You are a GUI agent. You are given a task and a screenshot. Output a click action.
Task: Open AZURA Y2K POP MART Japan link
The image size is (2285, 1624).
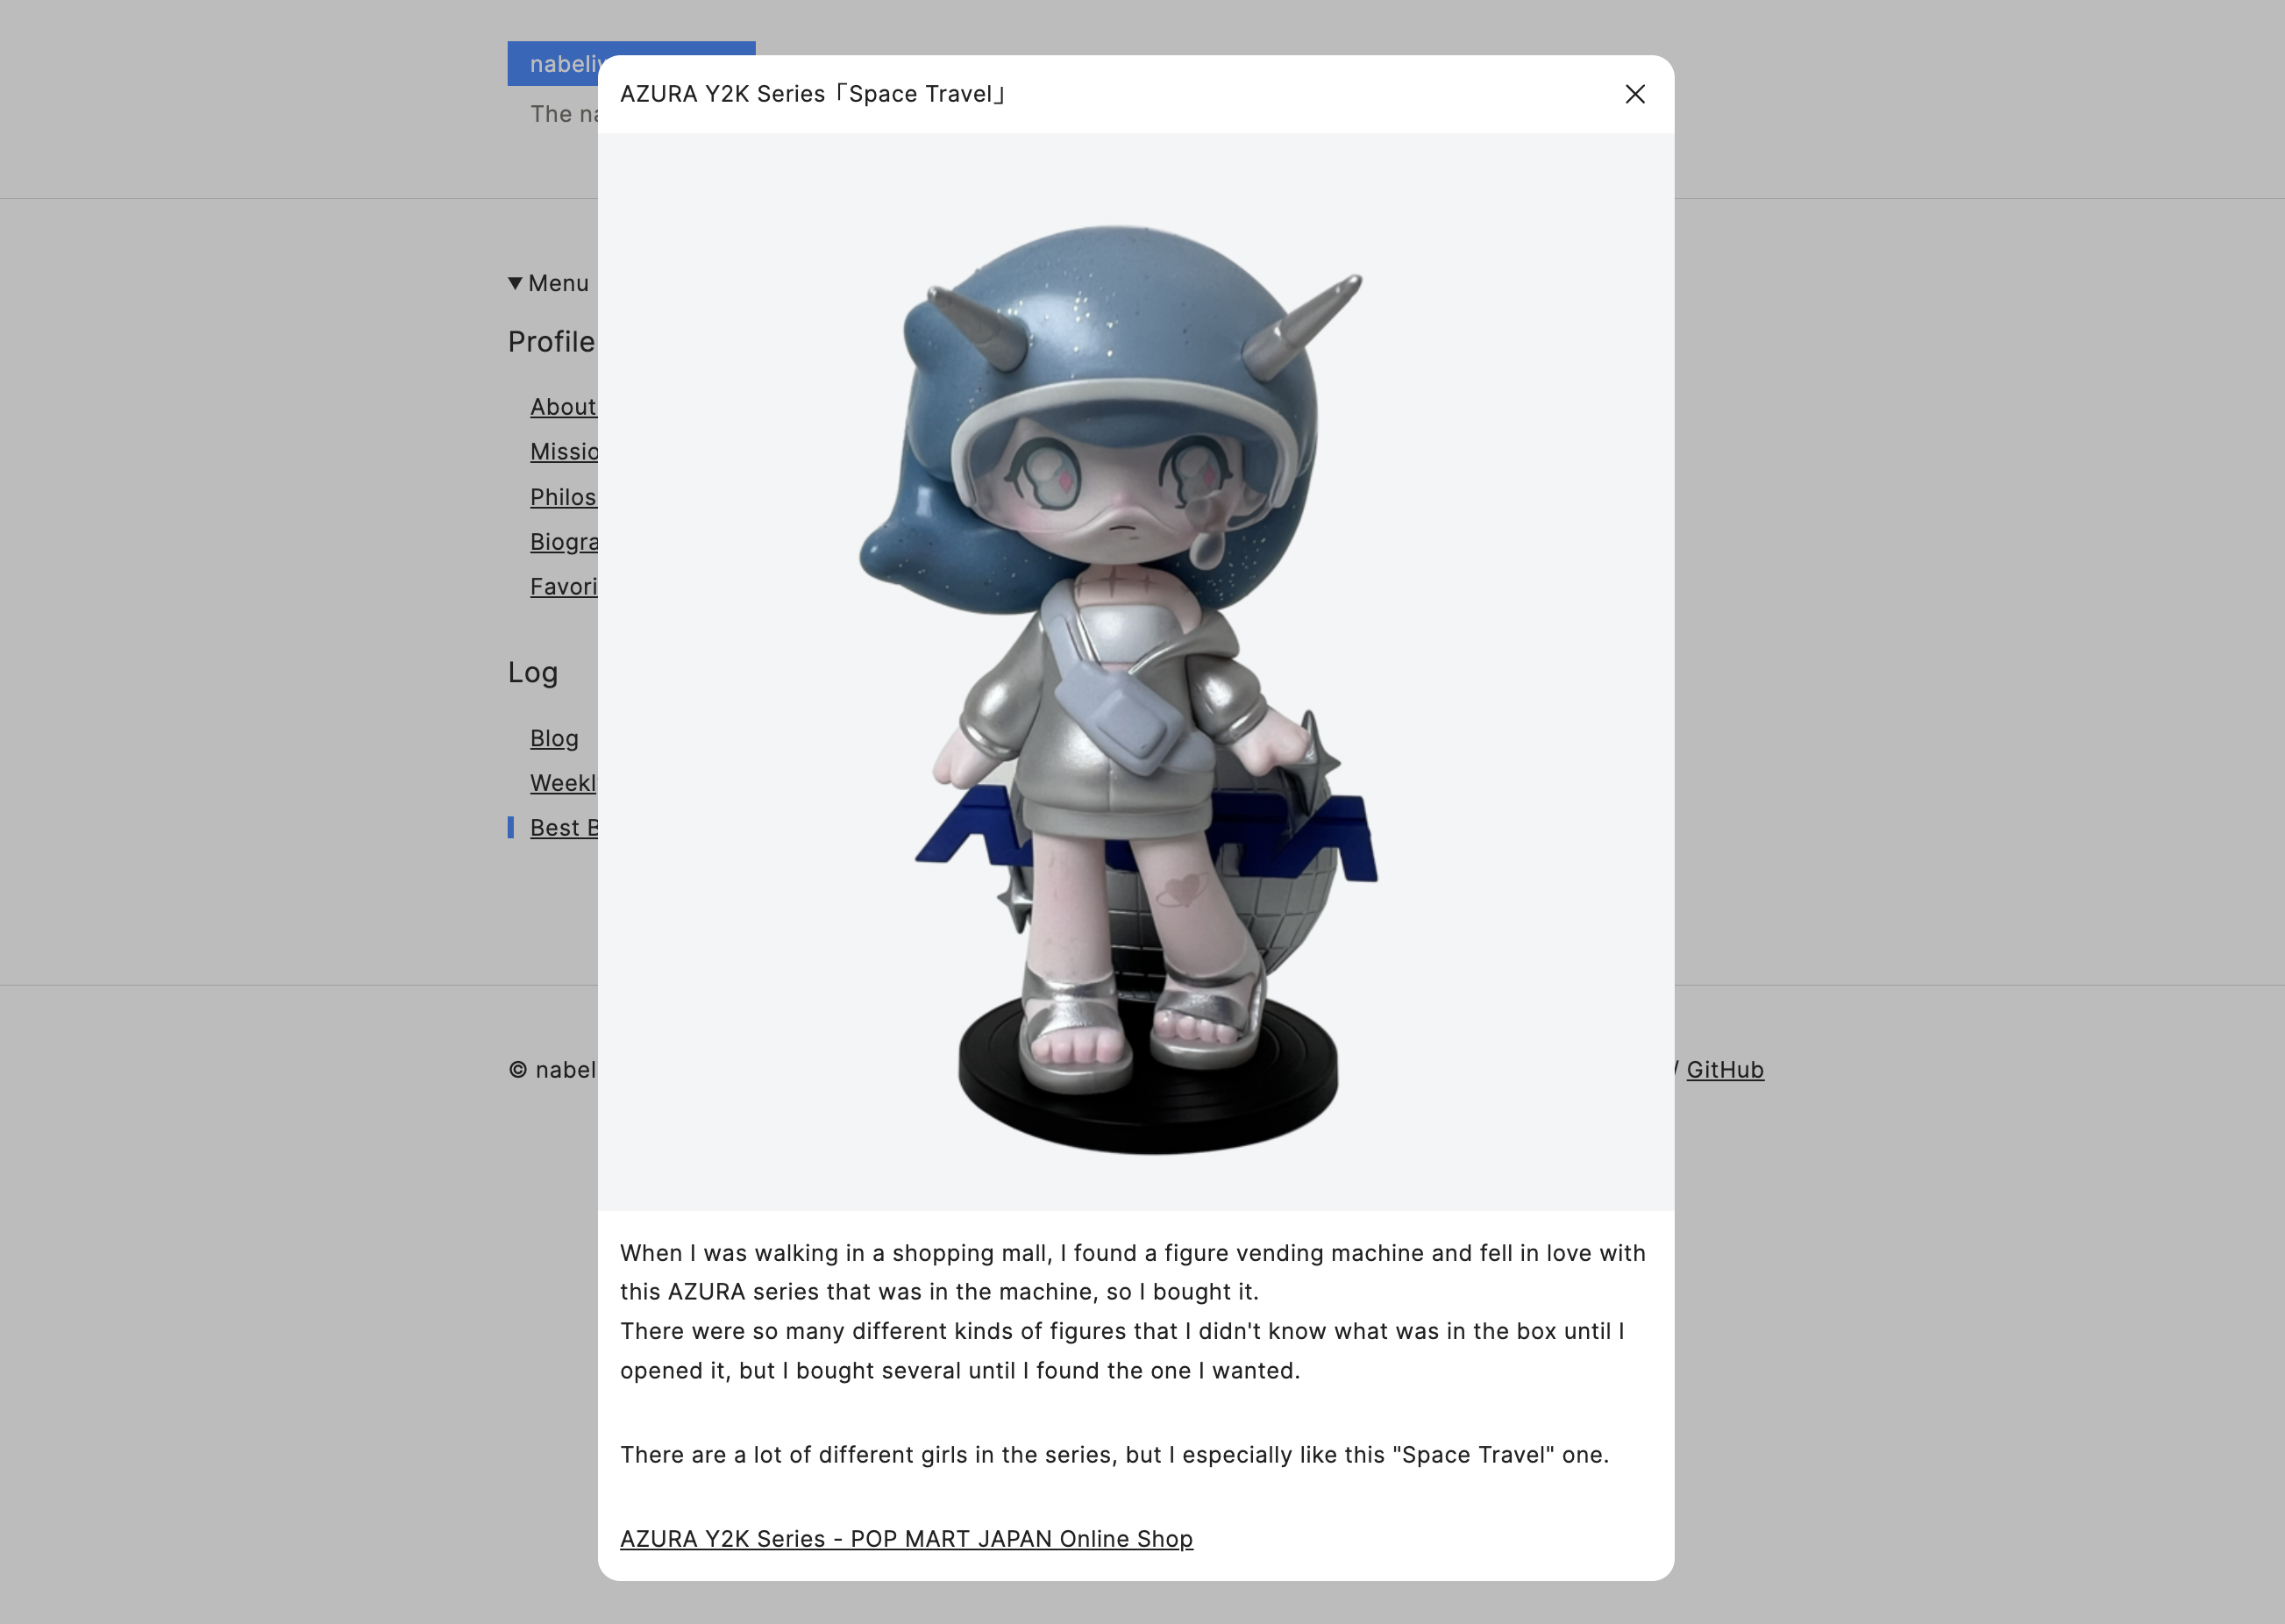907,1540
